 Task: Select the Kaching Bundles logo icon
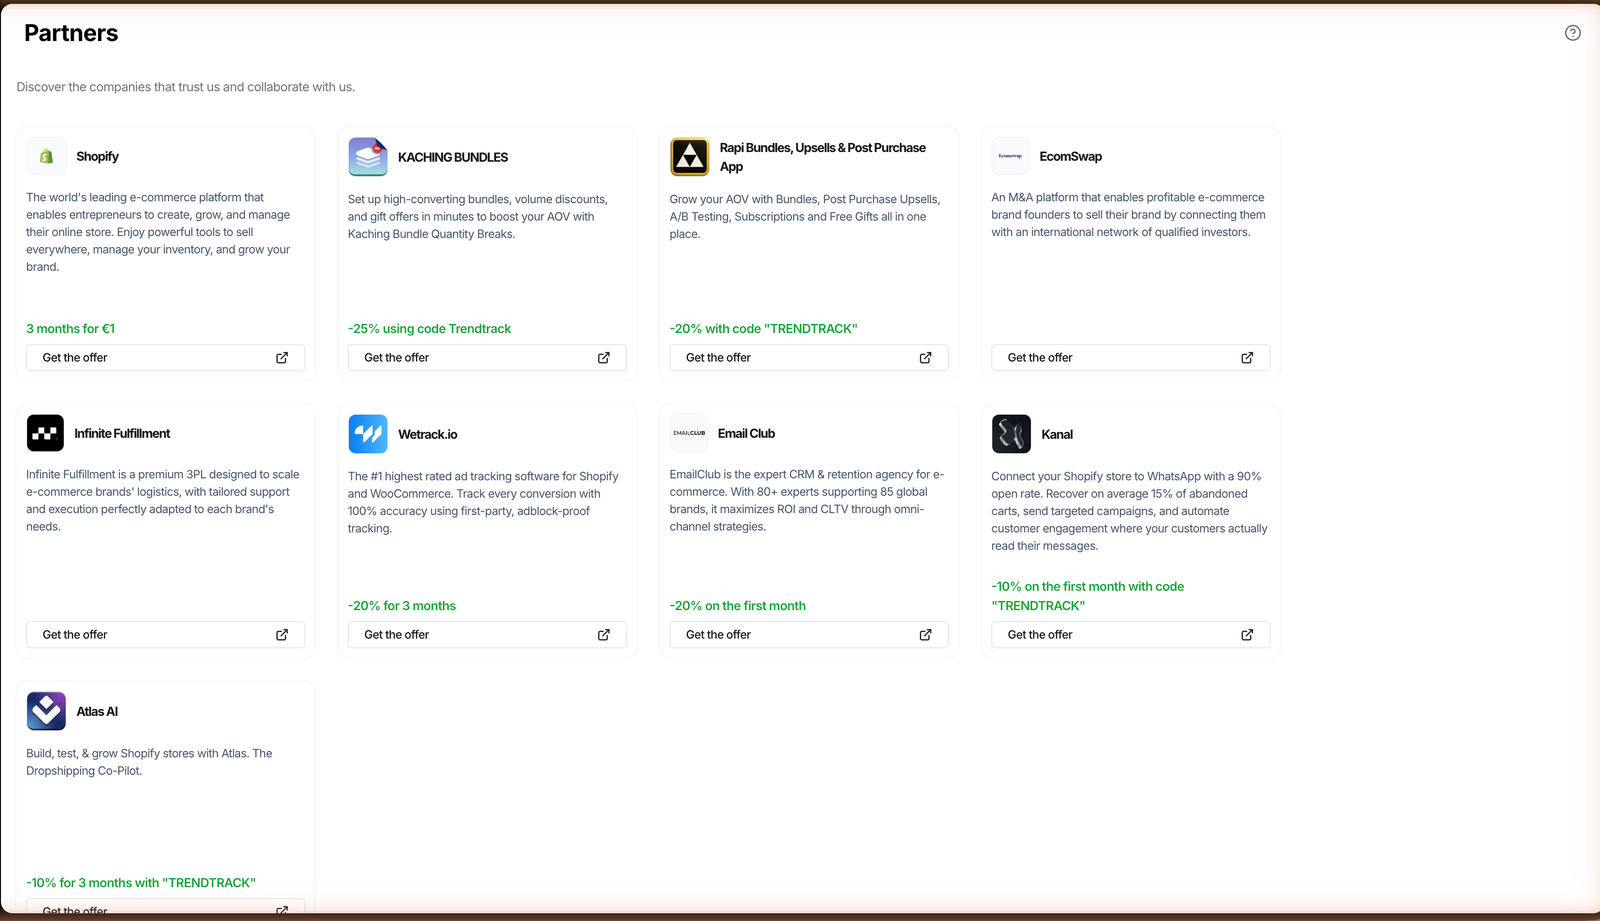coord(368,157)
